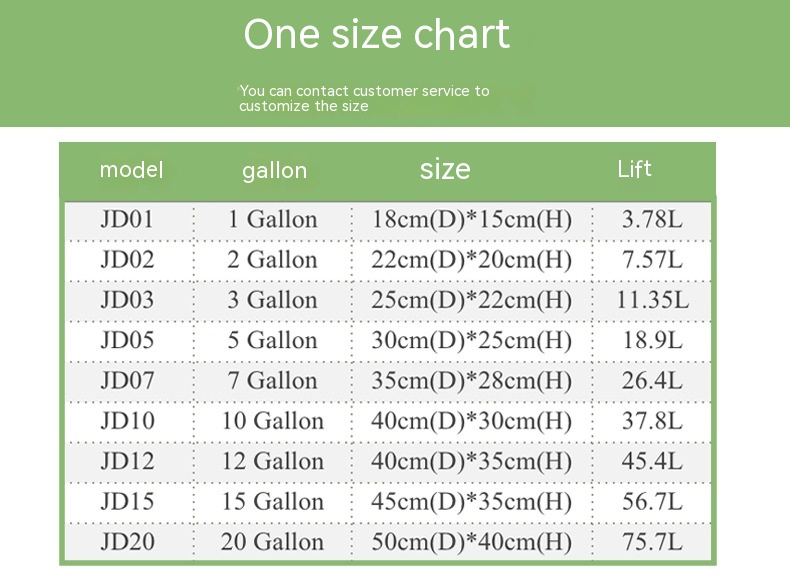
Task: Click the 'size' column header
Action: [x=445, y=169]
